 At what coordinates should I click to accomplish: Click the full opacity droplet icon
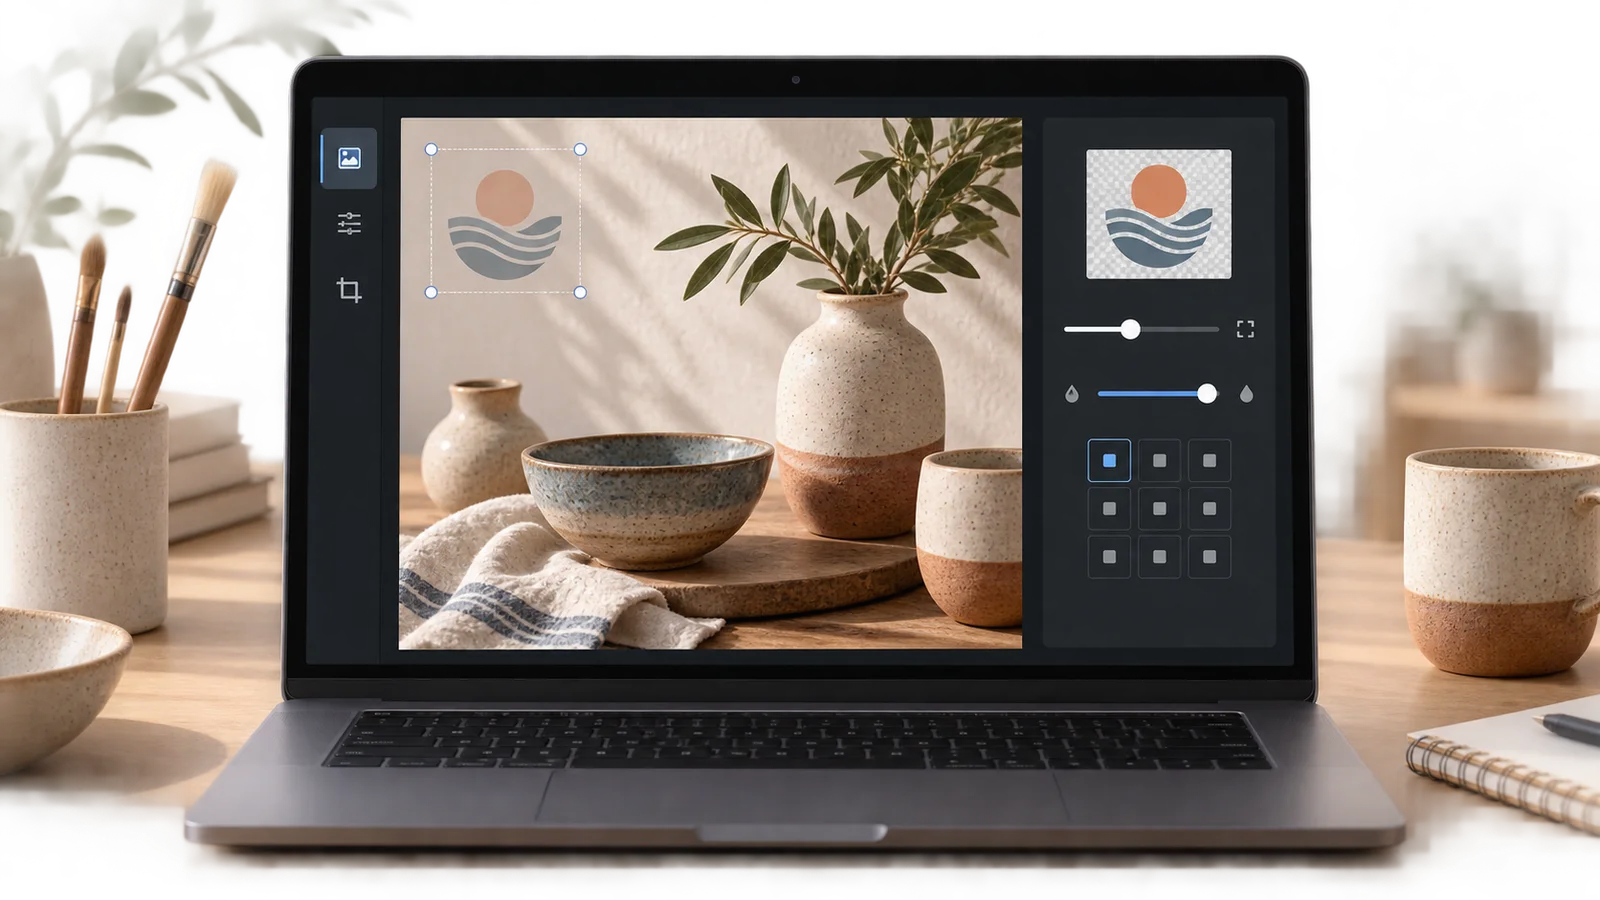point(1246,394)
